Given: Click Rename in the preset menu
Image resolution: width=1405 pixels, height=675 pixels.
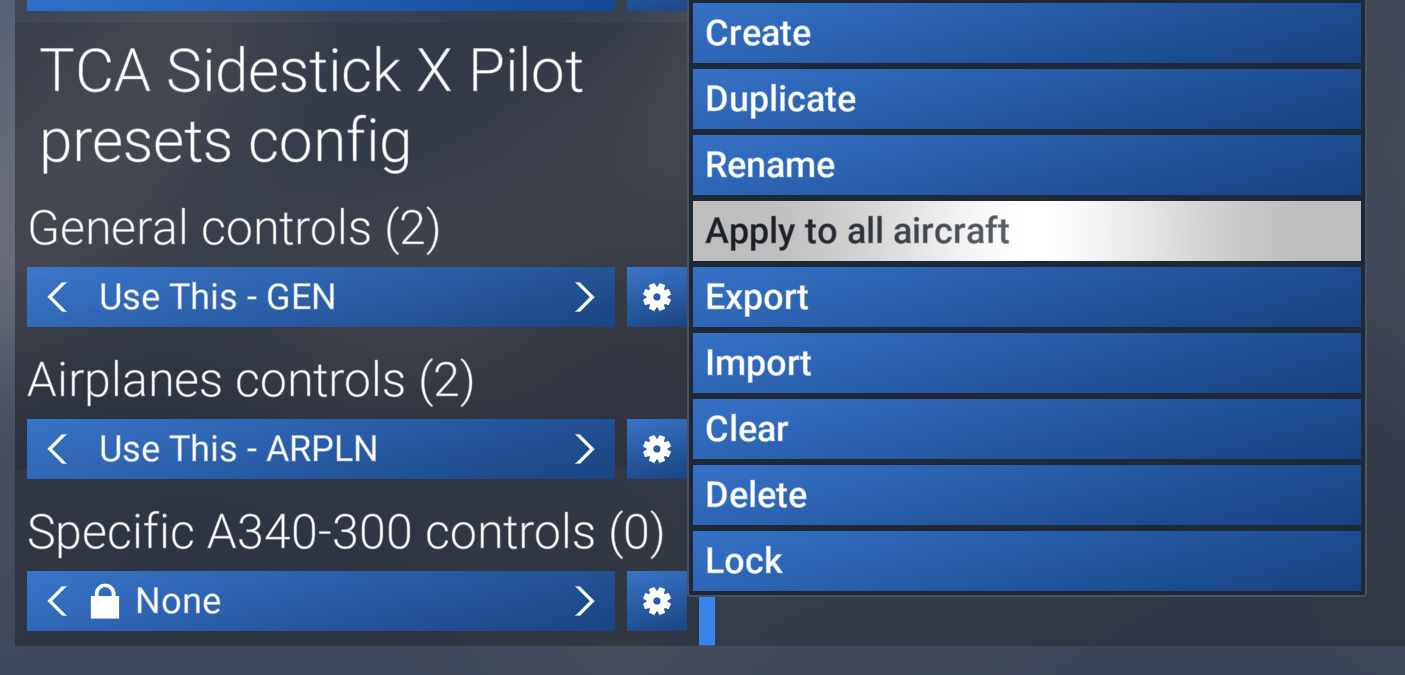Looking at the screenshot, I should coord(1026,165).
